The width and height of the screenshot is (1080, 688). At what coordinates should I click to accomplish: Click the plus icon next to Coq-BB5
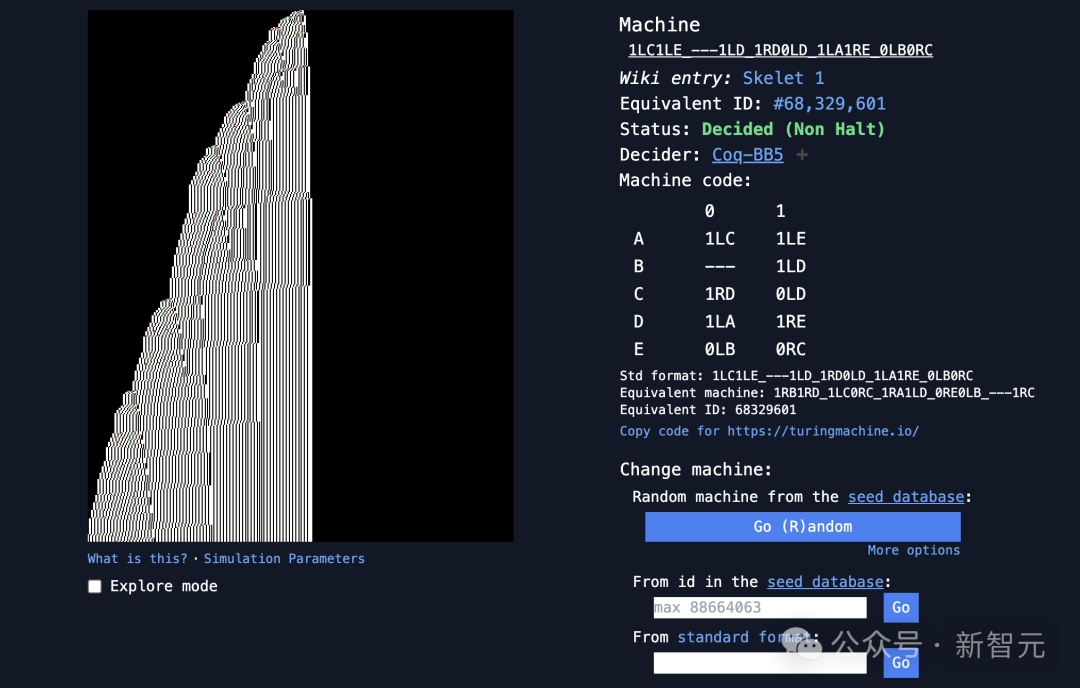[x=802, y=155]
